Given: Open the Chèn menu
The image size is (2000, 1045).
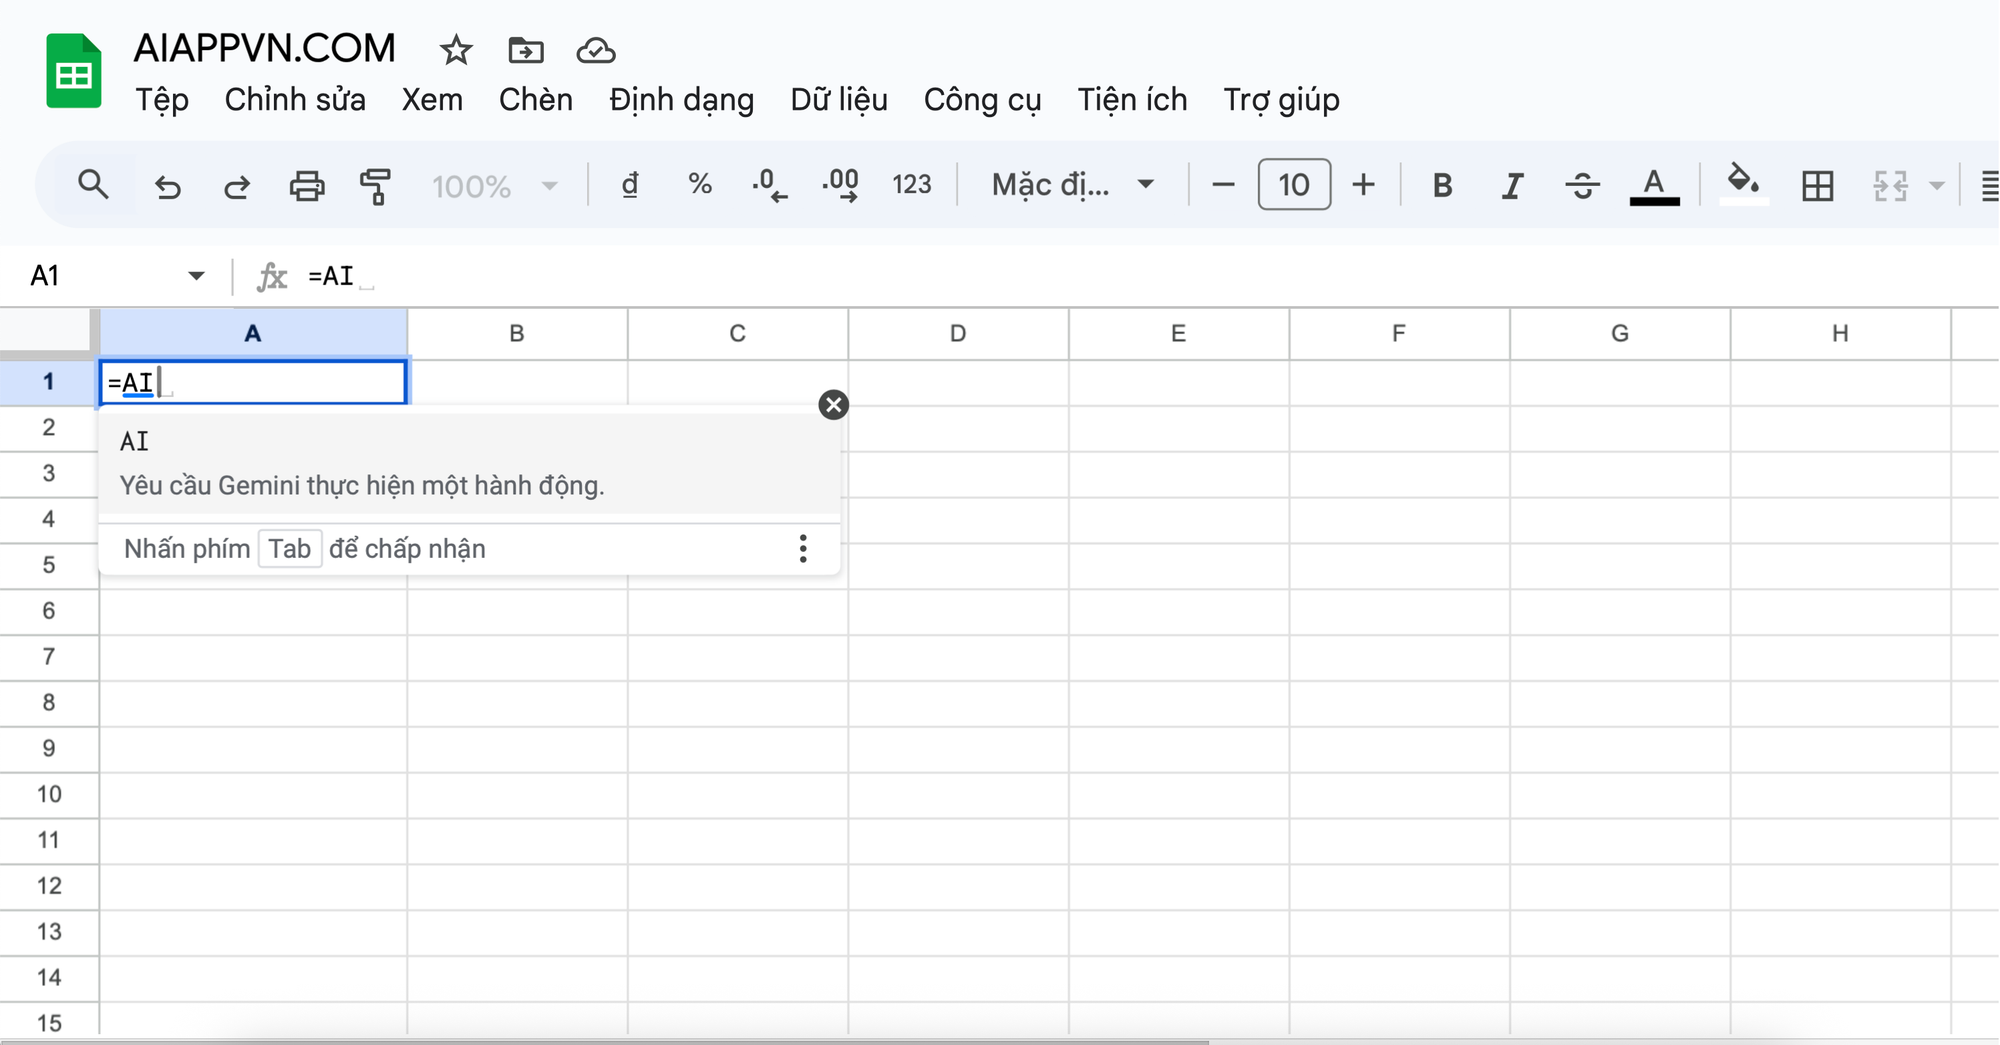Looking at the screenshot, I should 536,100.
